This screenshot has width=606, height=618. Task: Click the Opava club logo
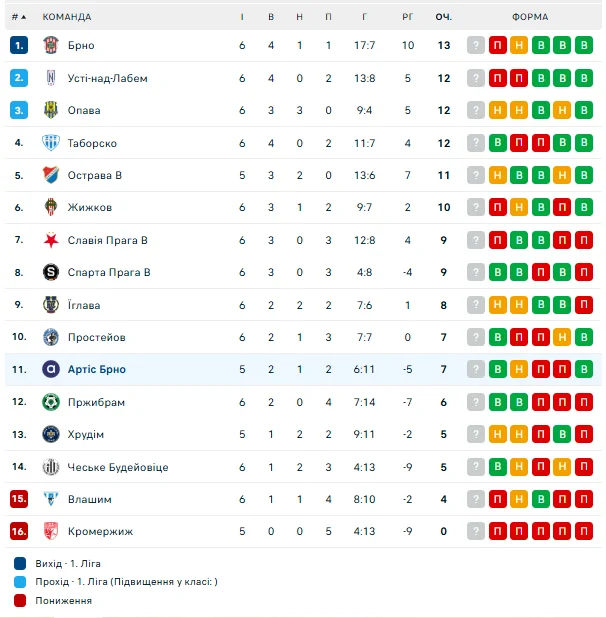tap(51, 110)
